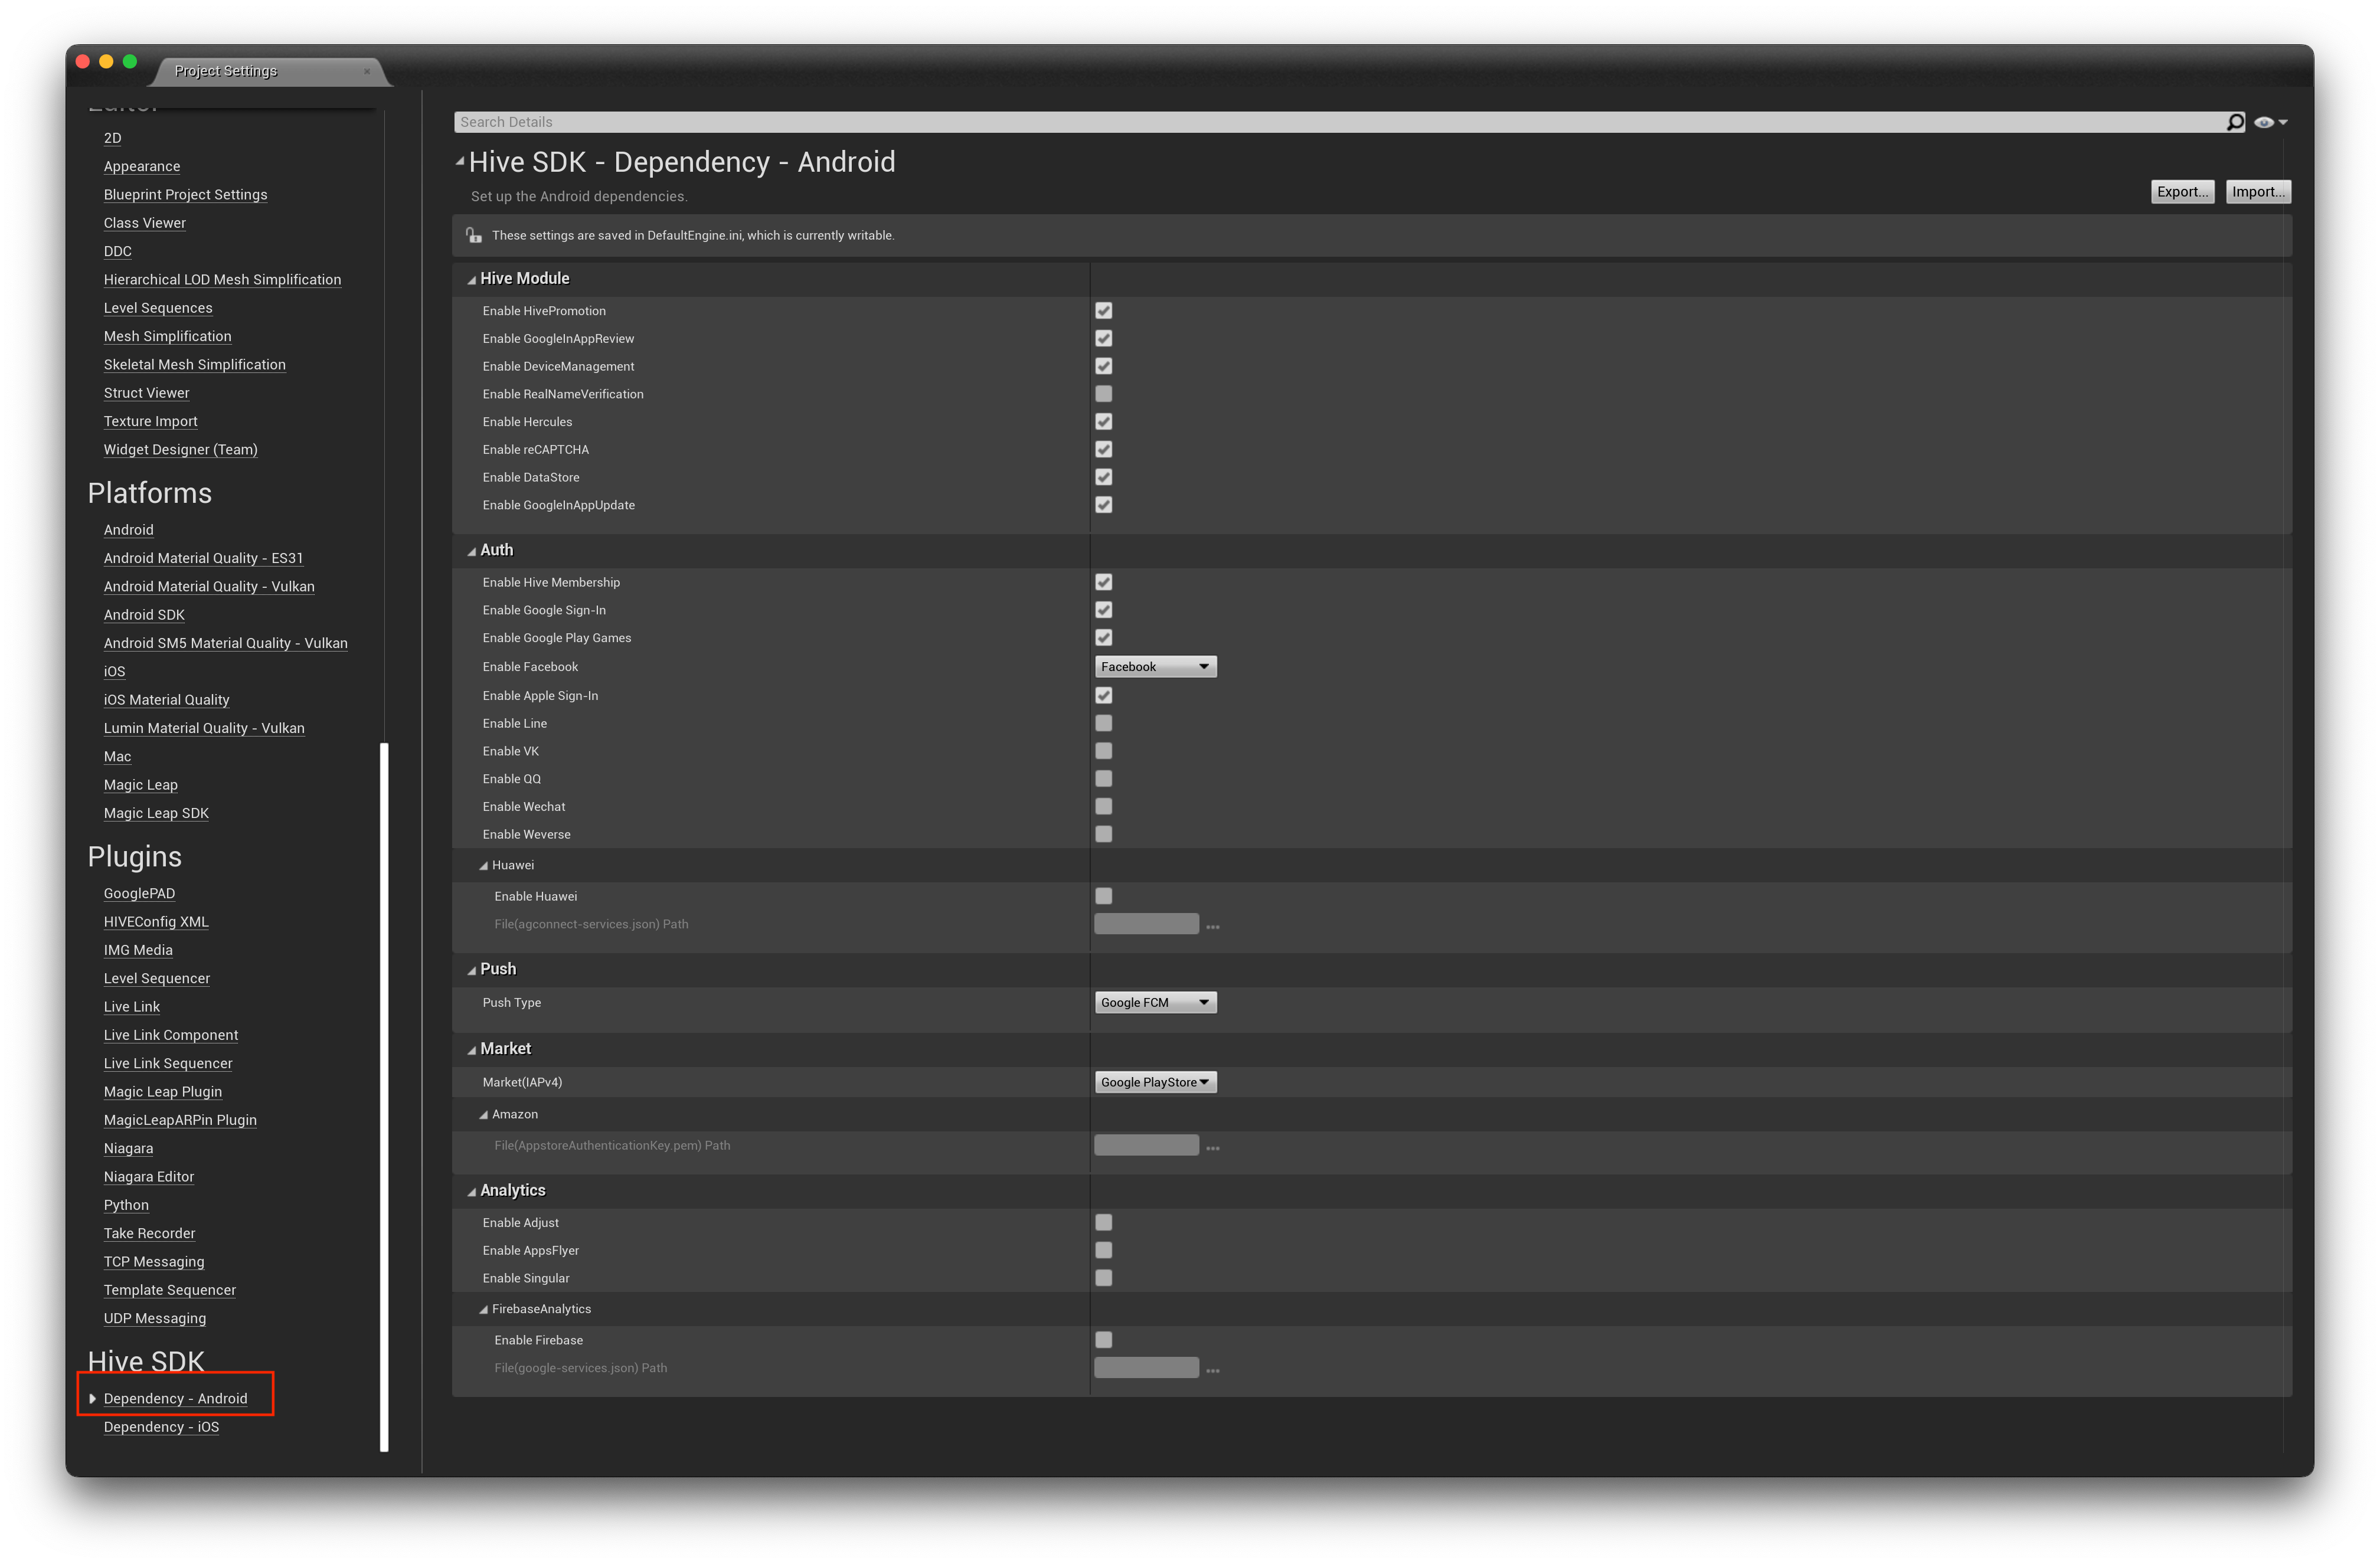Open the Market(IAPv4) Google PlayStore dropdown
This screenshot has width=2380, height=1564.
1155,1081
